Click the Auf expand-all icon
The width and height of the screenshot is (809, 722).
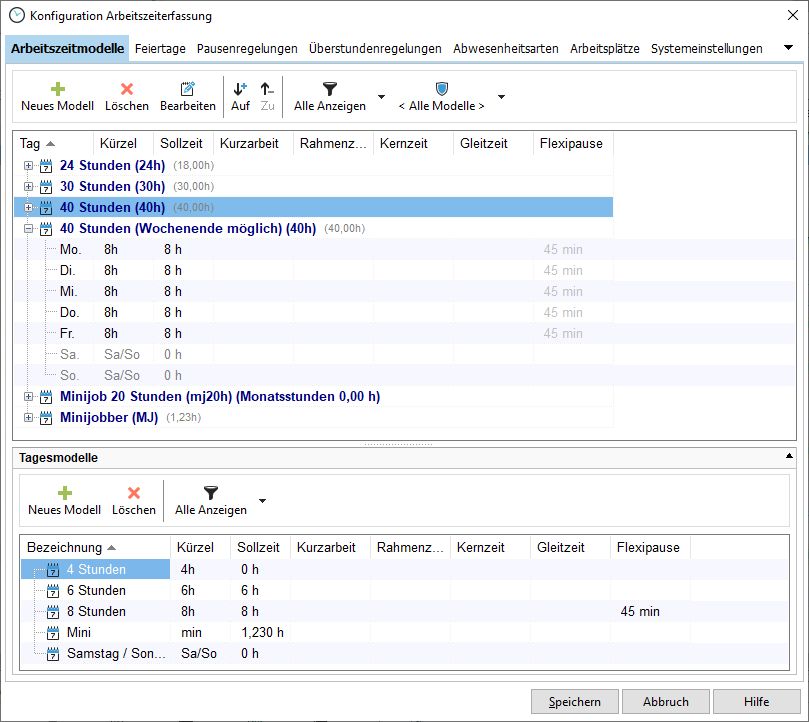240,89
